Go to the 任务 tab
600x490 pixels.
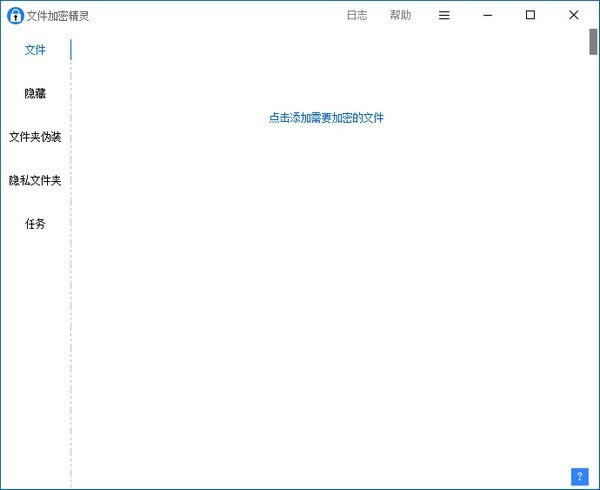tap(35, 224)
